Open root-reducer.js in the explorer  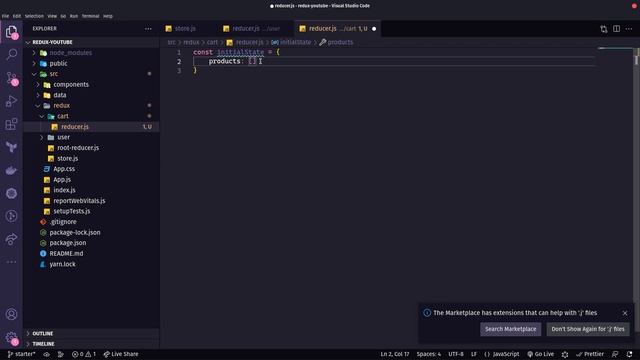[x=78, y=148]
